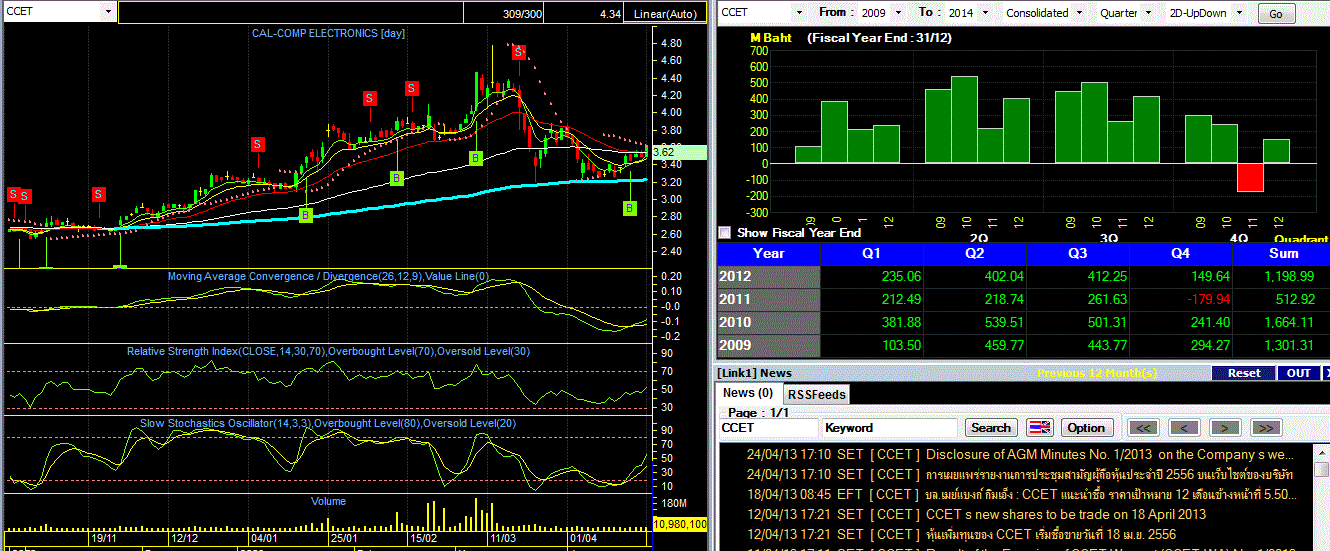Click the 309/300 value in chart header
1330x551 pixels.
point(522,14)
